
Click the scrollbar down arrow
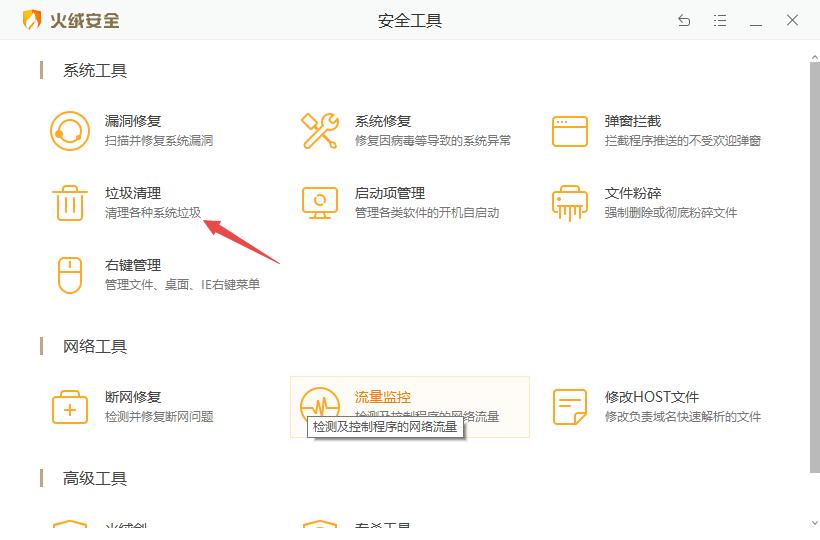pyautogui.click(x=815, y=522)
